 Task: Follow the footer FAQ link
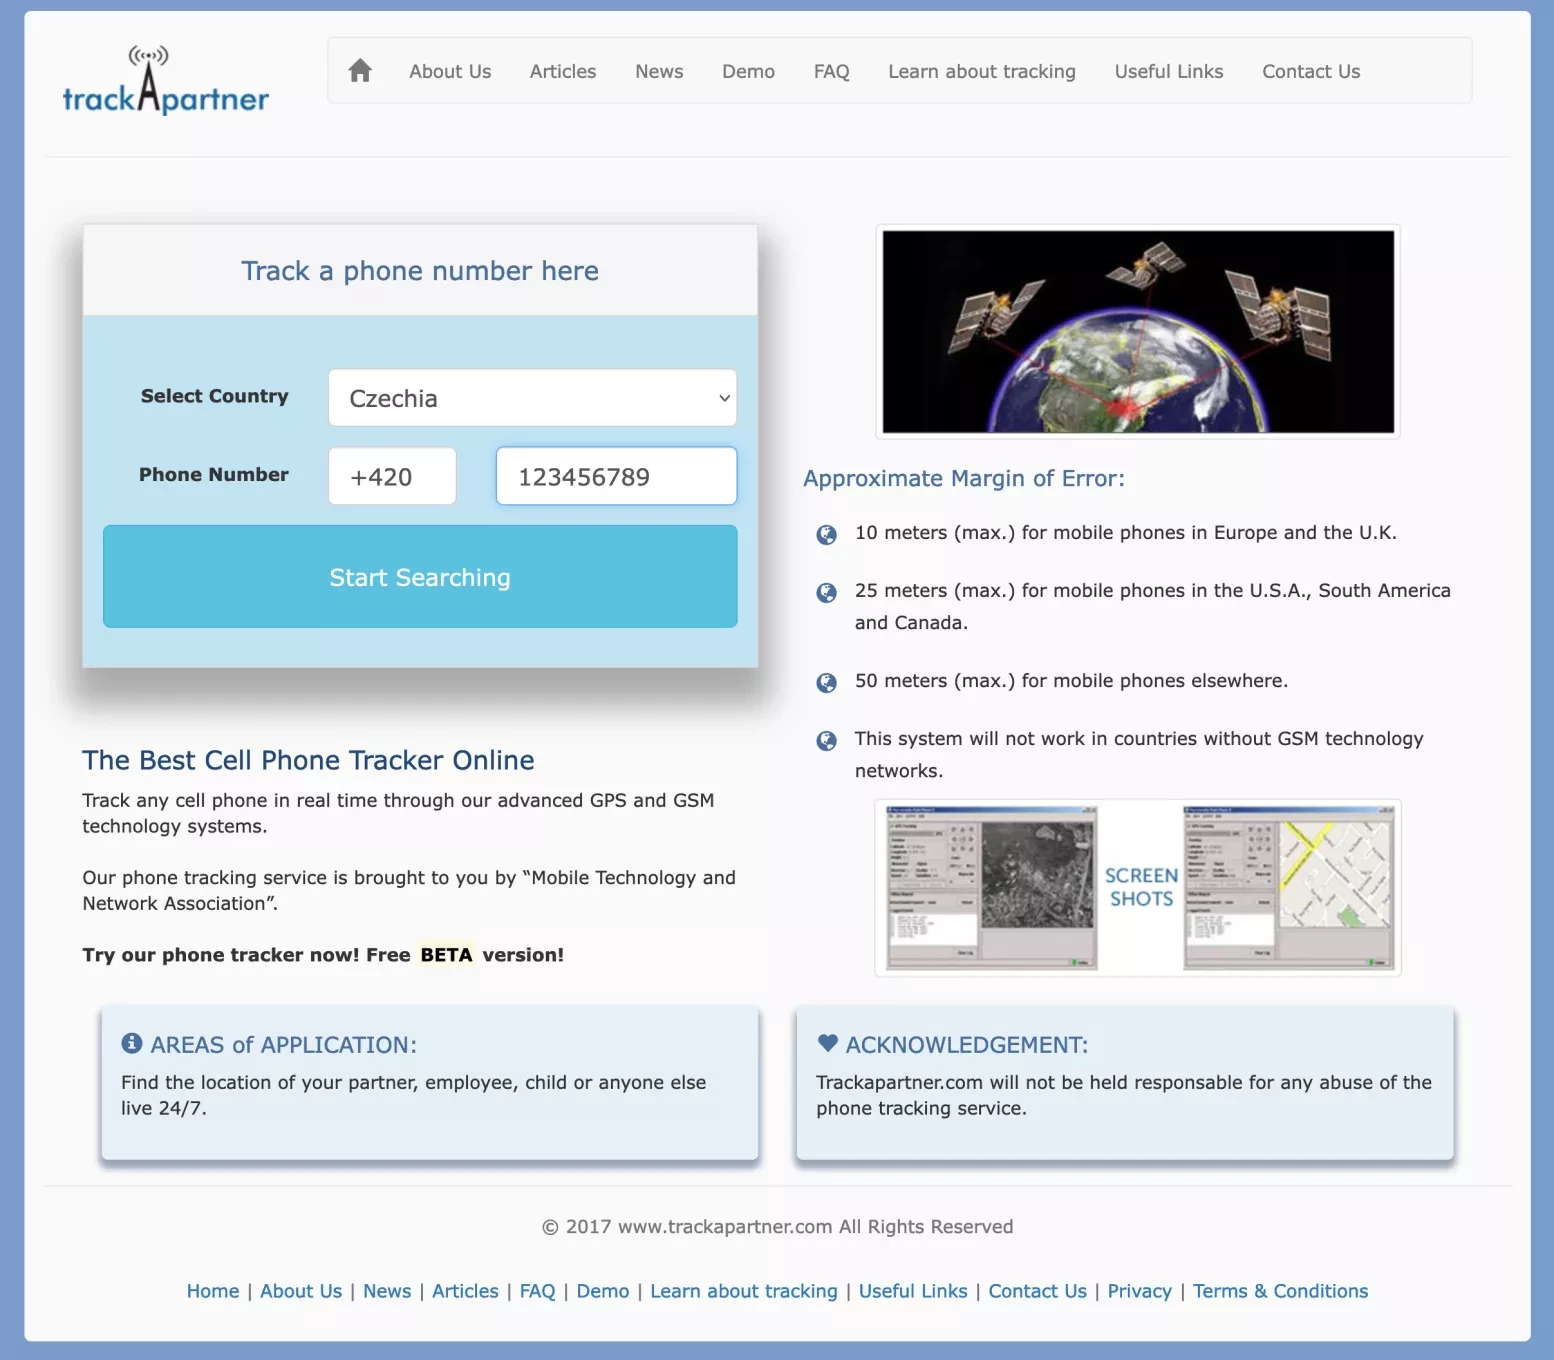click(x=537, y=1291)
